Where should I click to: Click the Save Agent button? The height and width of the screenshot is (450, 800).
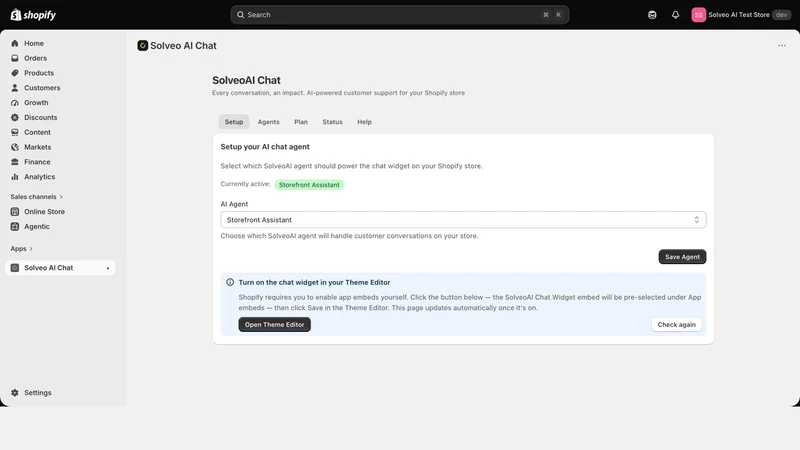[x=682, y=257]
